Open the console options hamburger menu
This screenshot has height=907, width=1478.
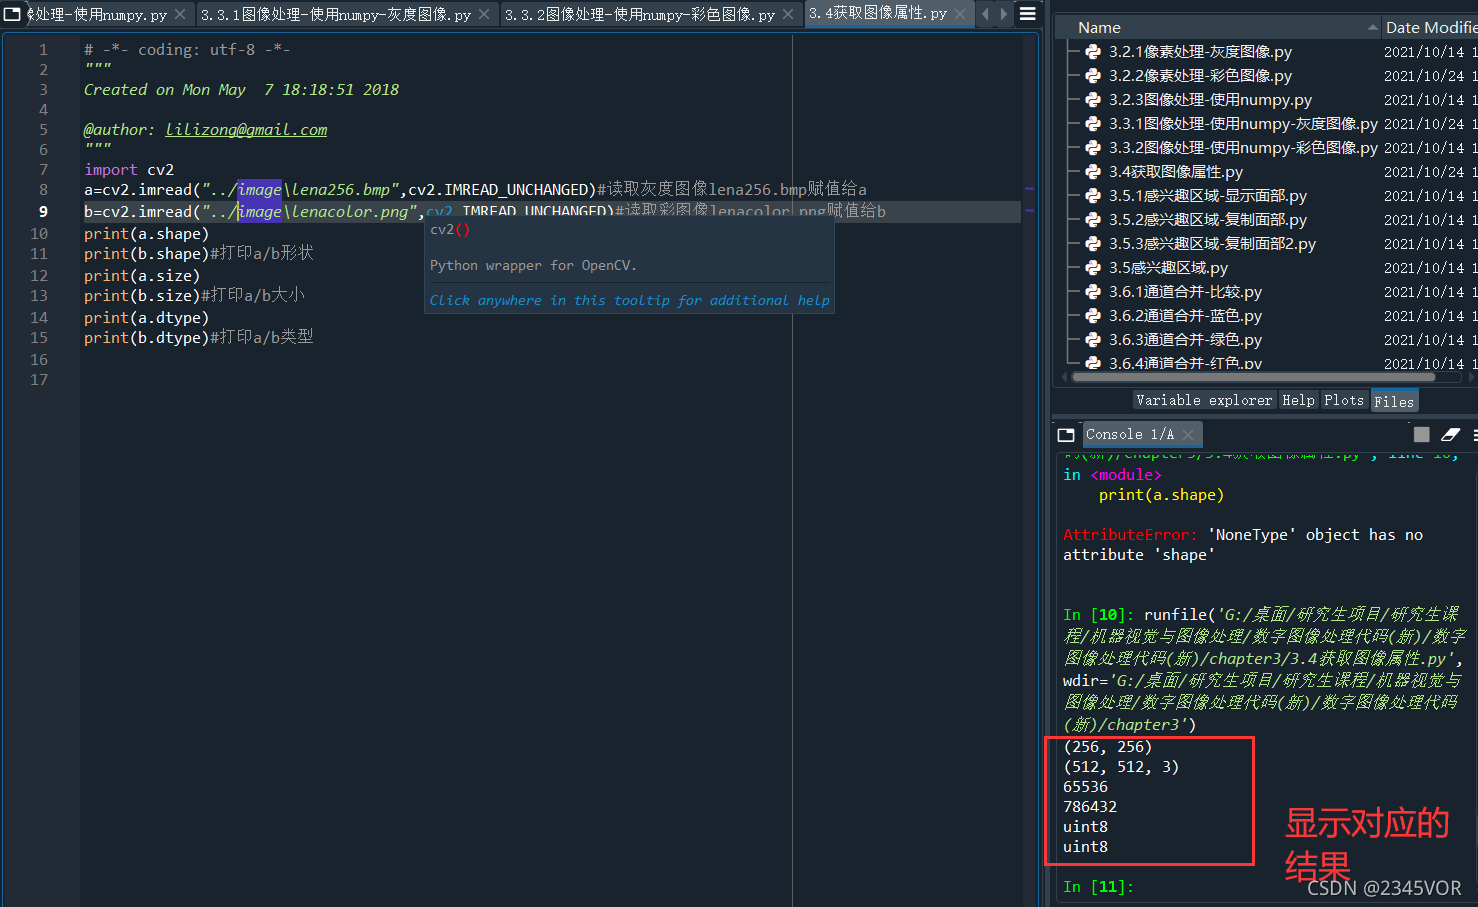click(x=1473, y=434)
